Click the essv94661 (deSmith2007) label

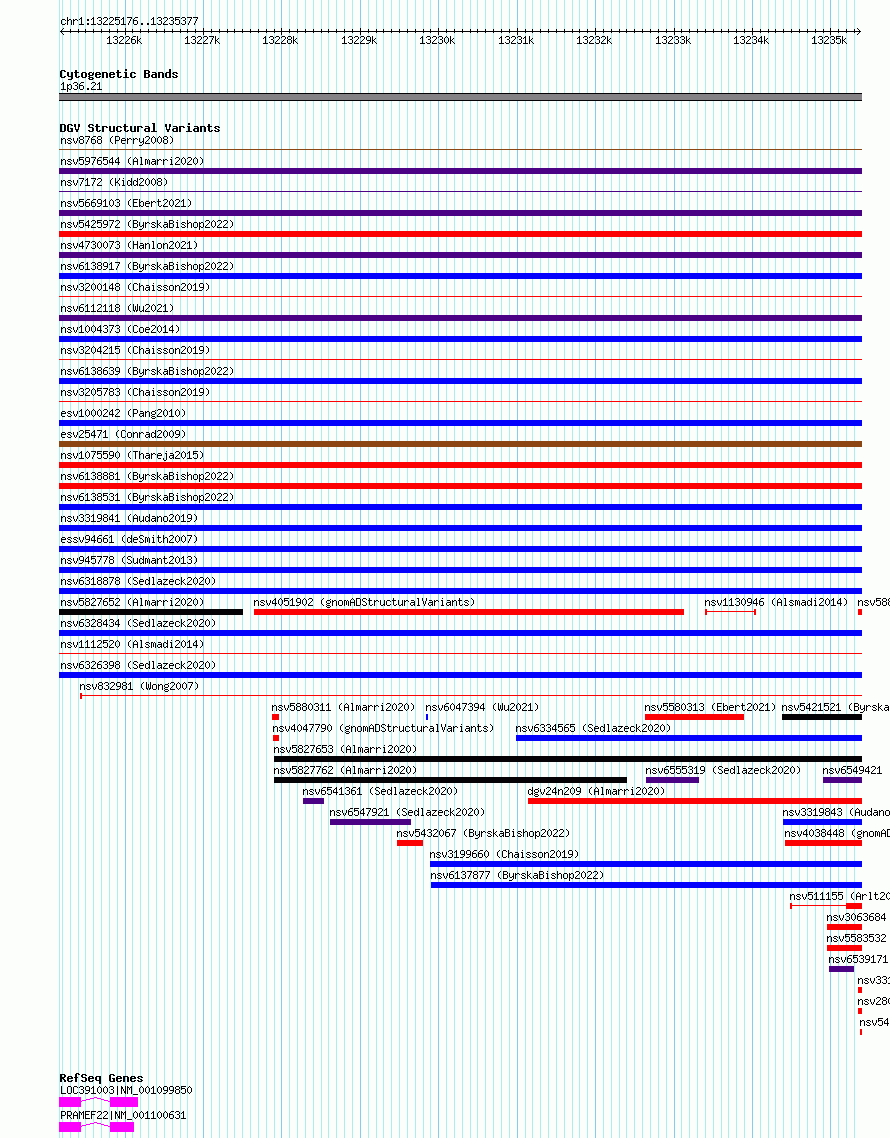tap(129, 540)
